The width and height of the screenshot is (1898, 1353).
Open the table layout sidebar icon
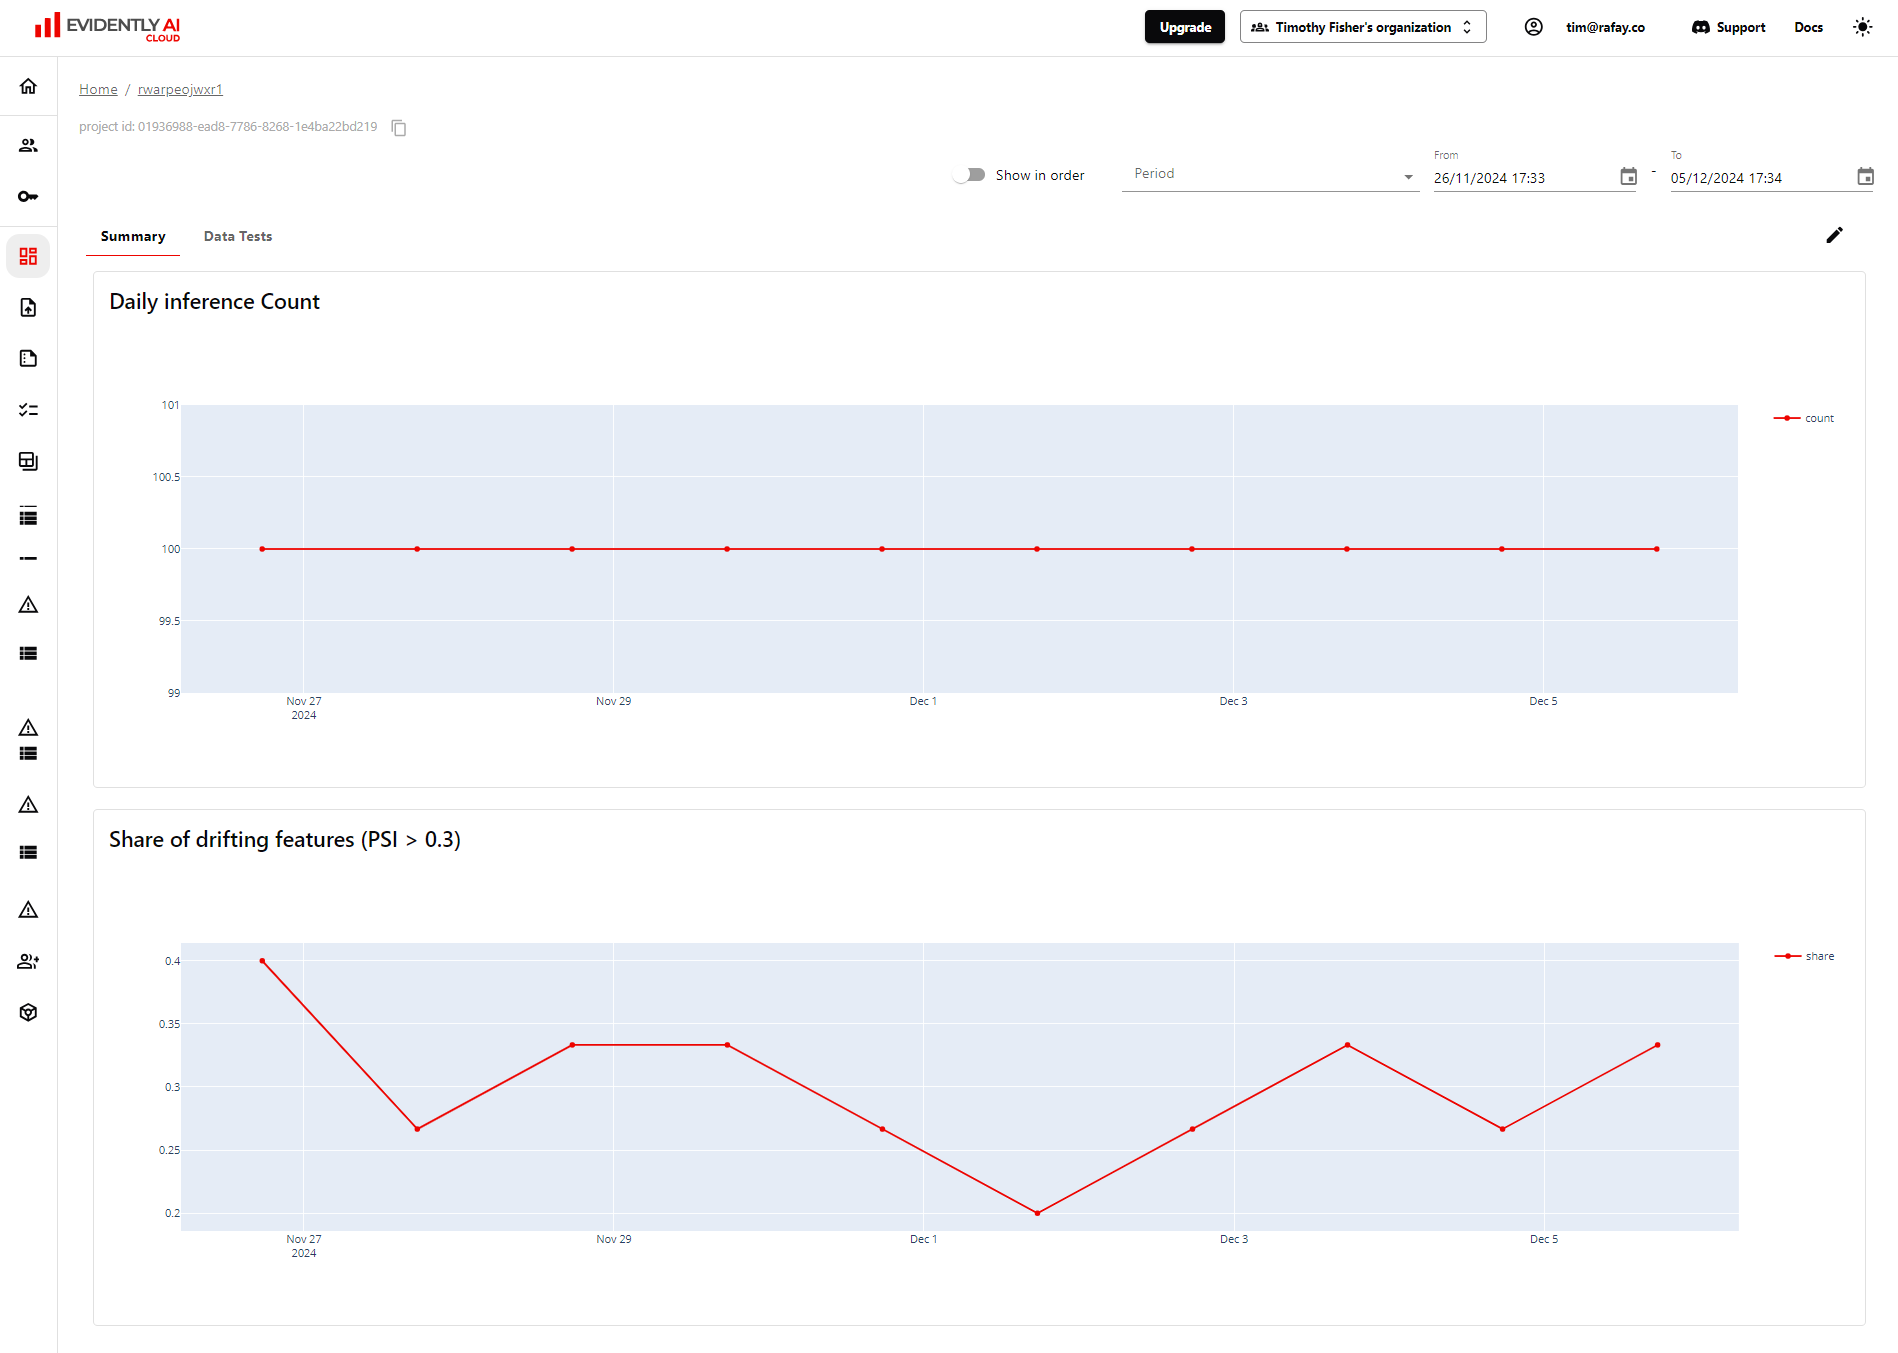[28, 461]
